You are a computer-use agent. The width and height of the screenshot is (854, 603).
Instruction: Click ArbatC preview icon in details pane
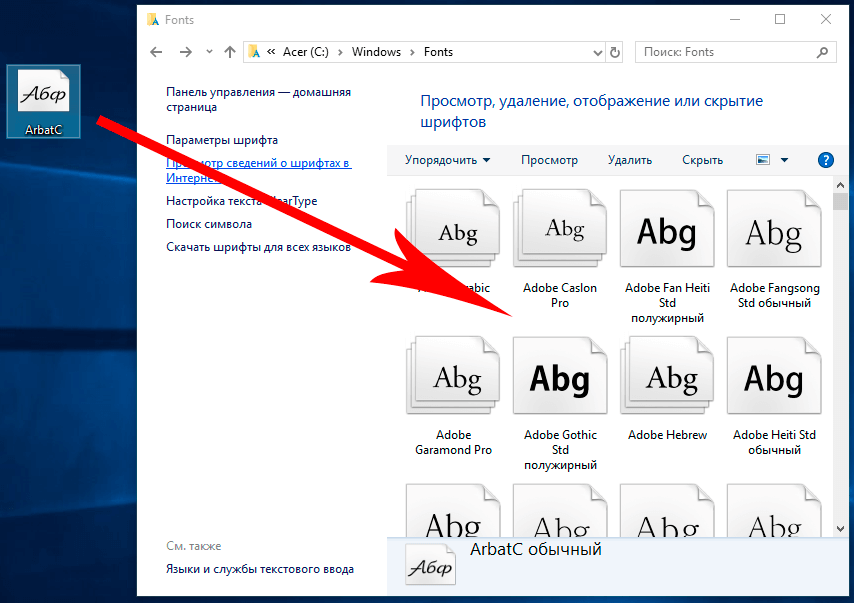point(430,565)
